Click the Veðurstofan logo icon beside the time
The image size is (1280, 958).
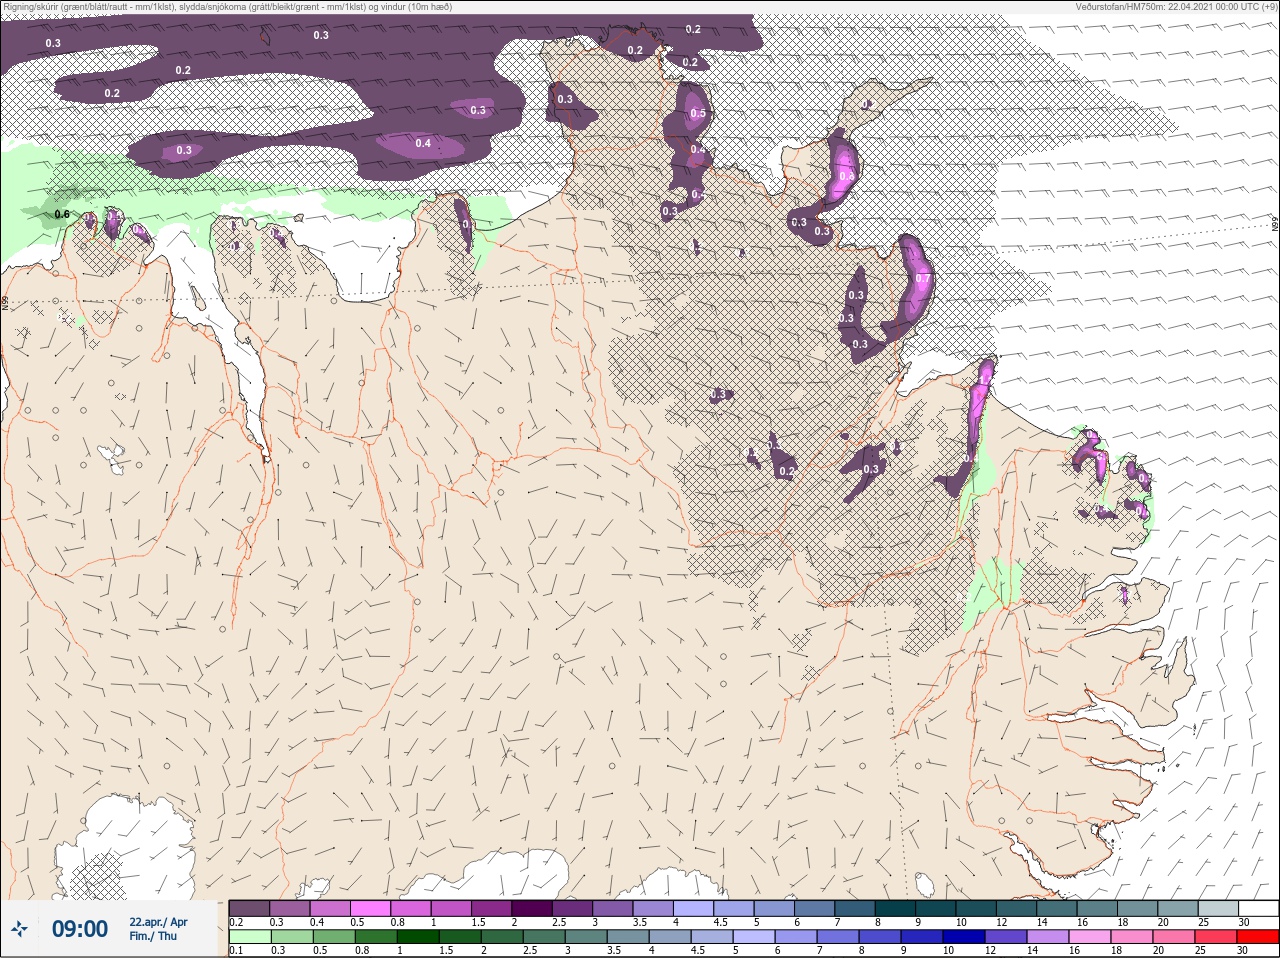tap(19, 930)
